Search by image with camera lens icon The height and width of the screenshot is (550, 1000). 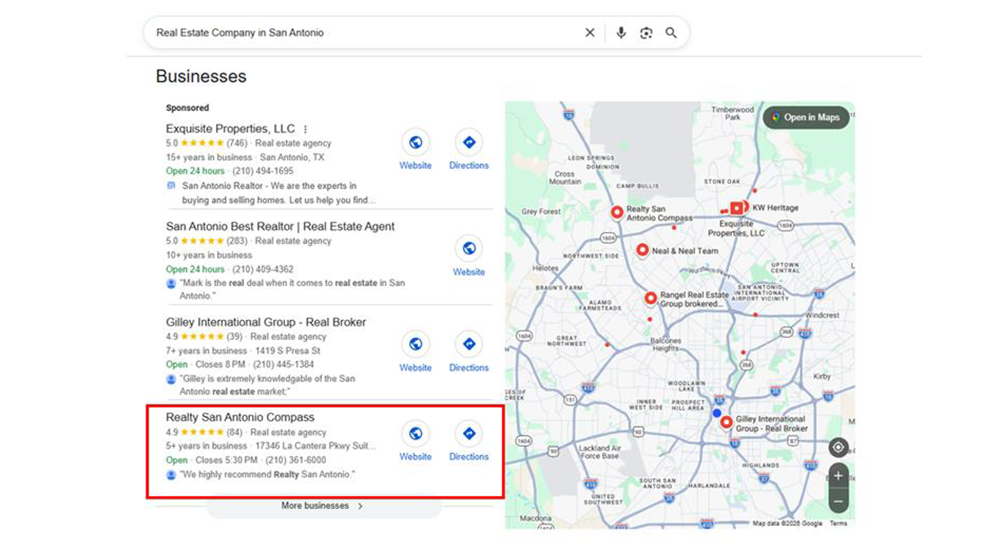(x=646, y=33)
